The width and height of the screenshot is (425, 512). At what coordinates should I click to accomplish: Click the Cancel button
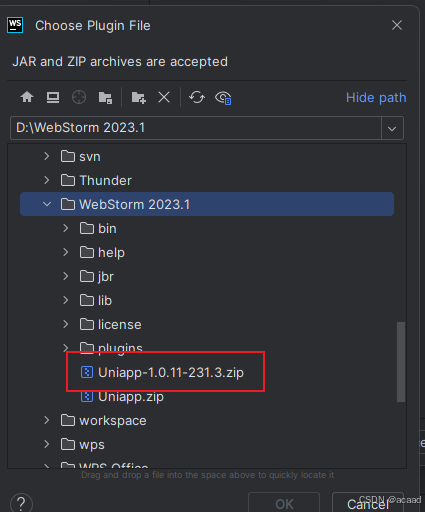[x=368, y=503]
